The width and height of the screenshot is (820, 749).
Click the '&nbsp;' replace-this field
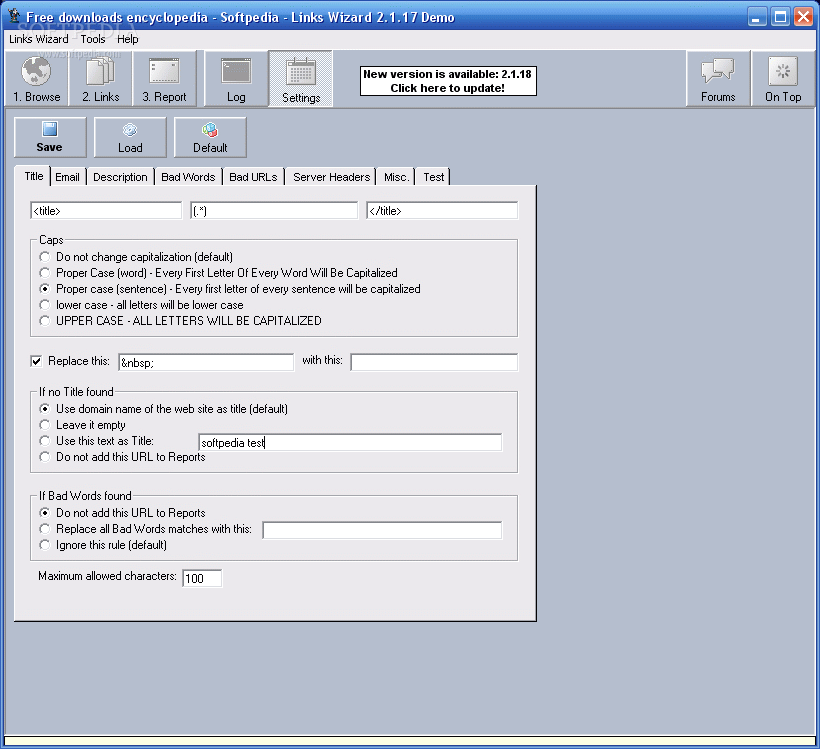(206, 362)
